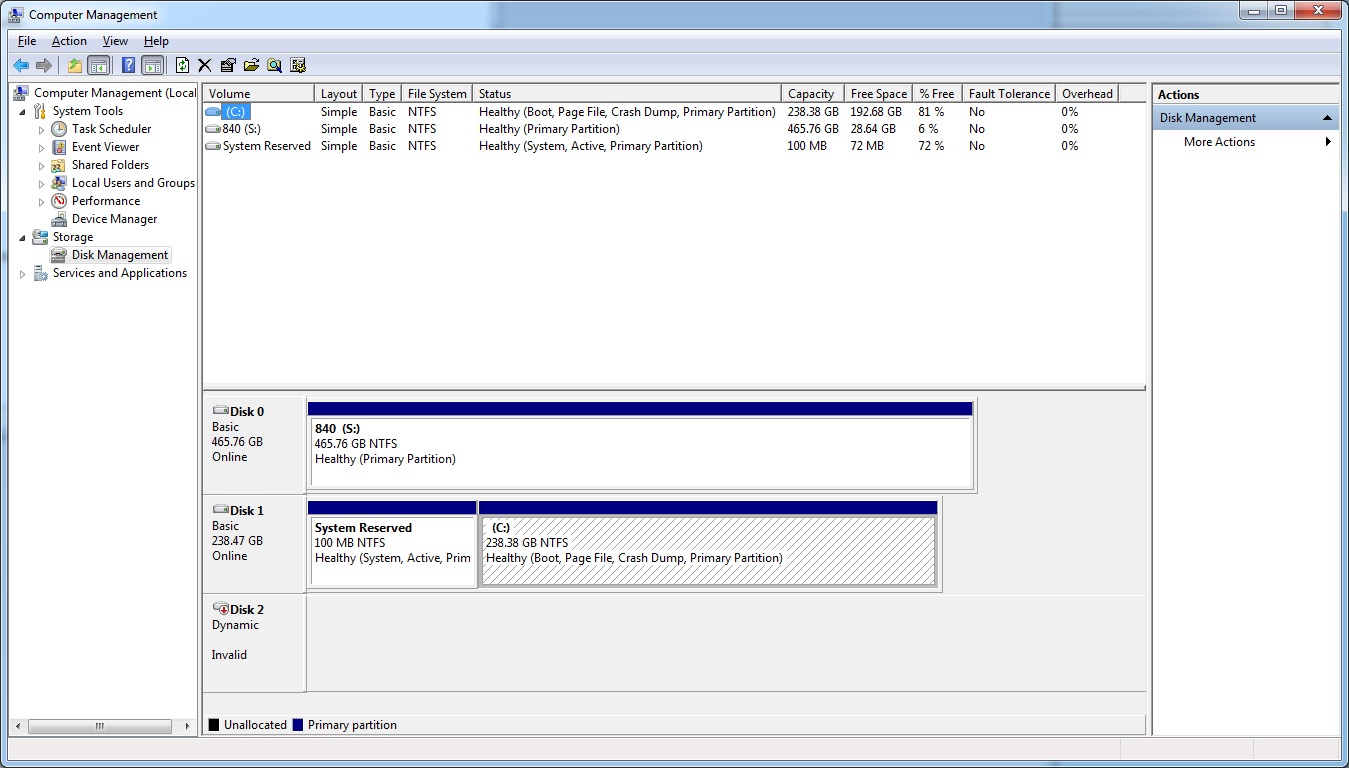This screenshot has width=1349, height=768.
Task: Click the 192.68 GB free space cell
Action: pos(876,112)
